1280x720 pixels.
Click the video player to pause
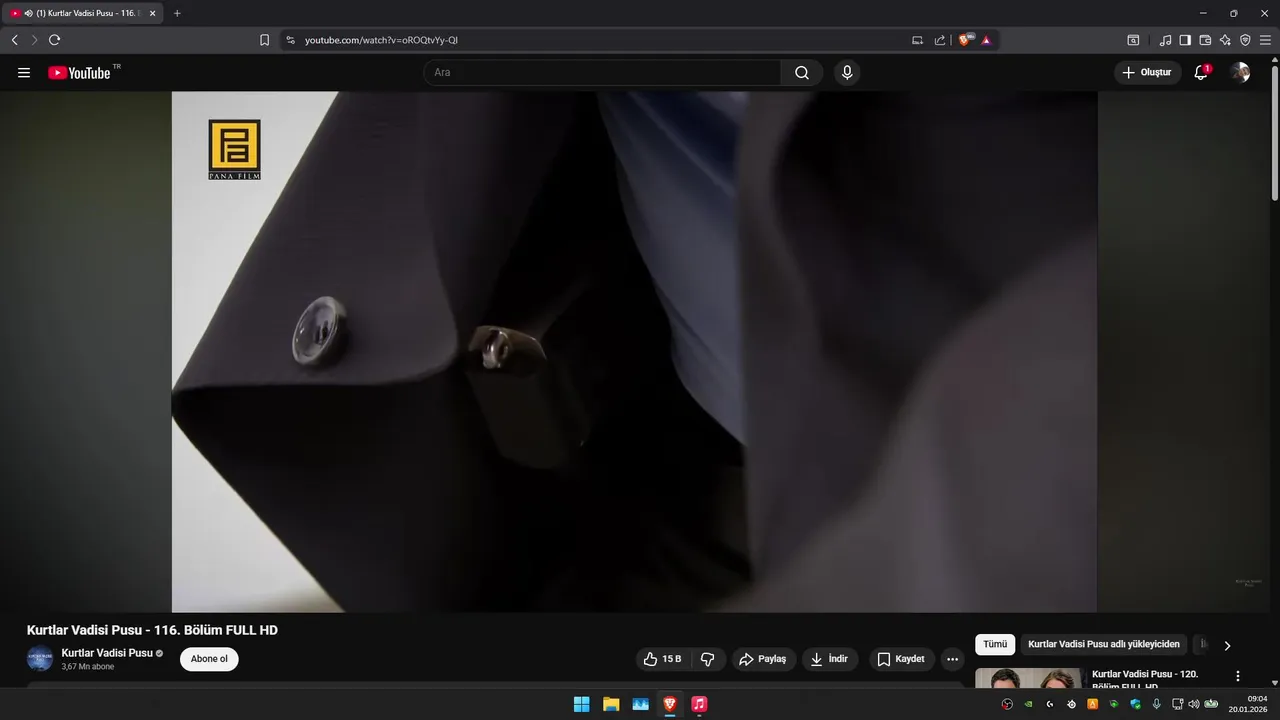pos(634,352)
